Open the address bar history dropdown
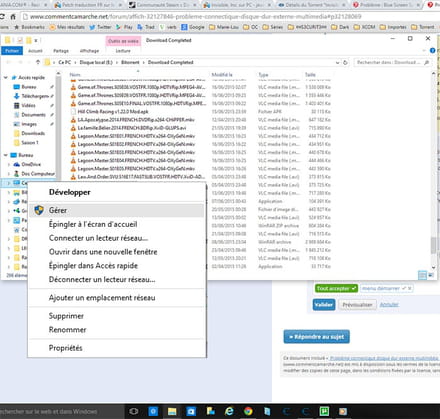The image size is (440, 419). [337, 62]
